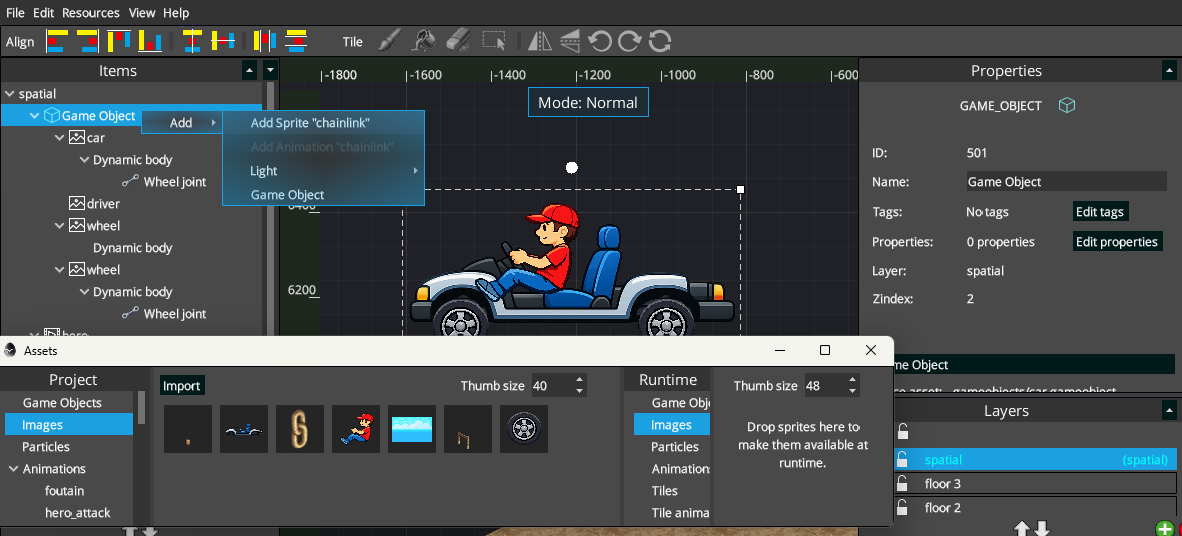The height and width of the screenshot is (536, 1182).
Task: Select the chainlink image thumbnail
Action: click(299, 429)
